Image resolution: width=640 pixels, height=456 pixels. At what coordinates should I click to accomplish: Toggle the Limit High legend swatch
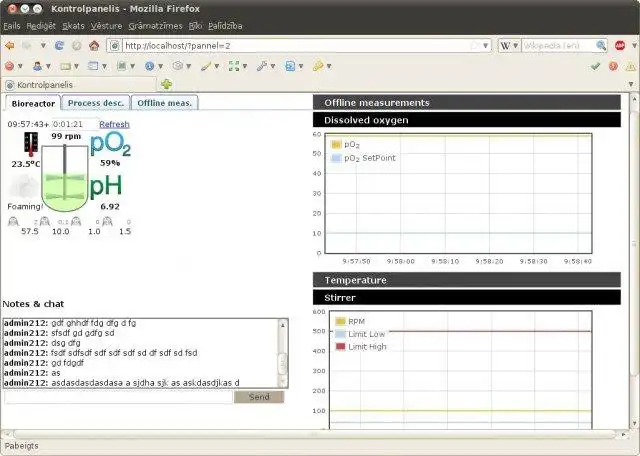(x=340, y=347)
